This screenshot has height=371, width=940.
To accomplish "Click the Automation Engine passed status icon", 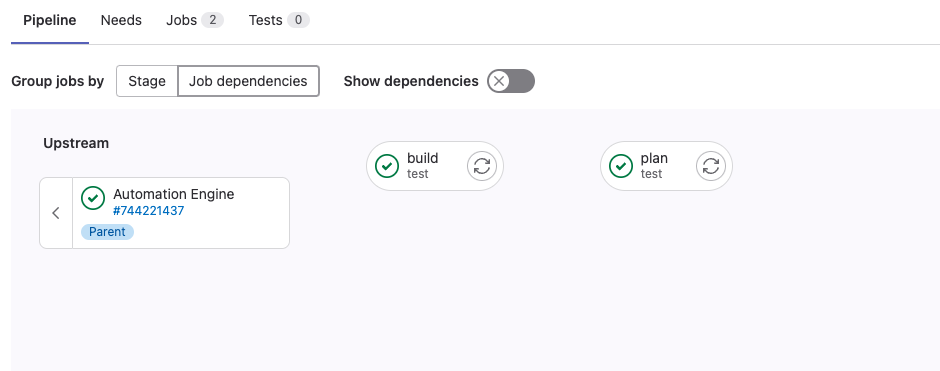I will (93, 198).
